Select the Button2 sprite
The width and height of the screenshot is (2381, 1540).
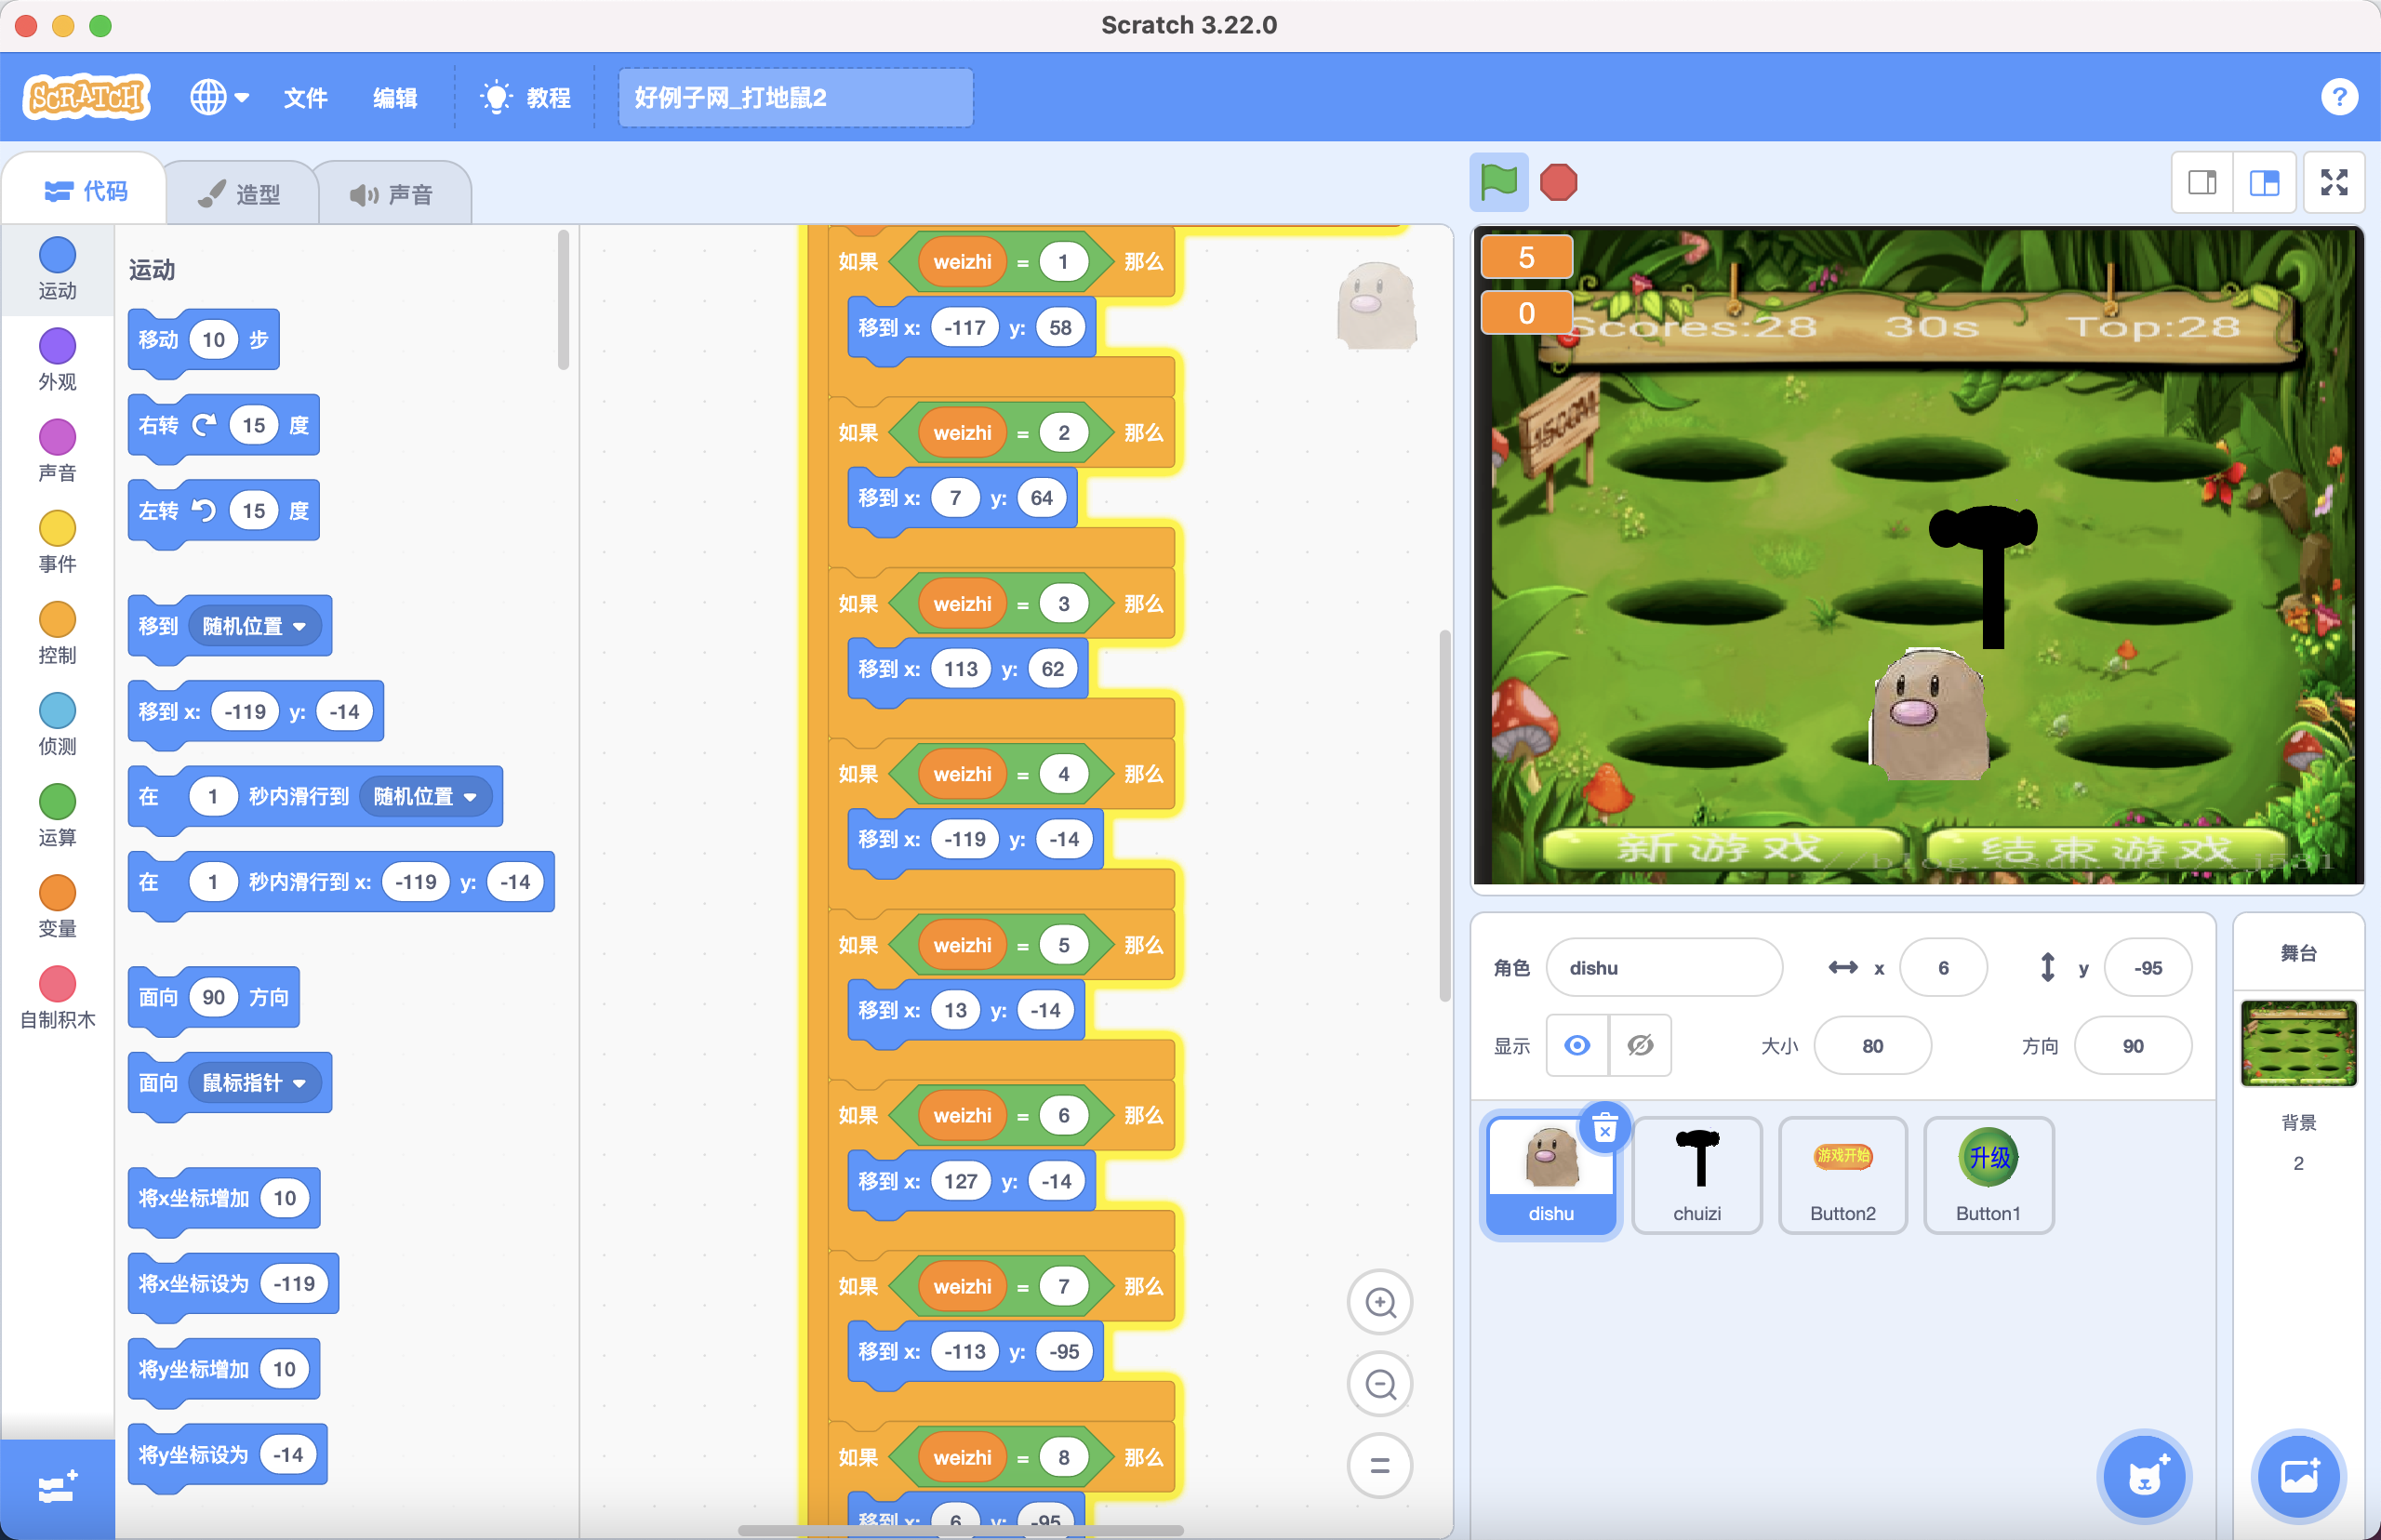pyautogui.click(x=1843, y=1176)
